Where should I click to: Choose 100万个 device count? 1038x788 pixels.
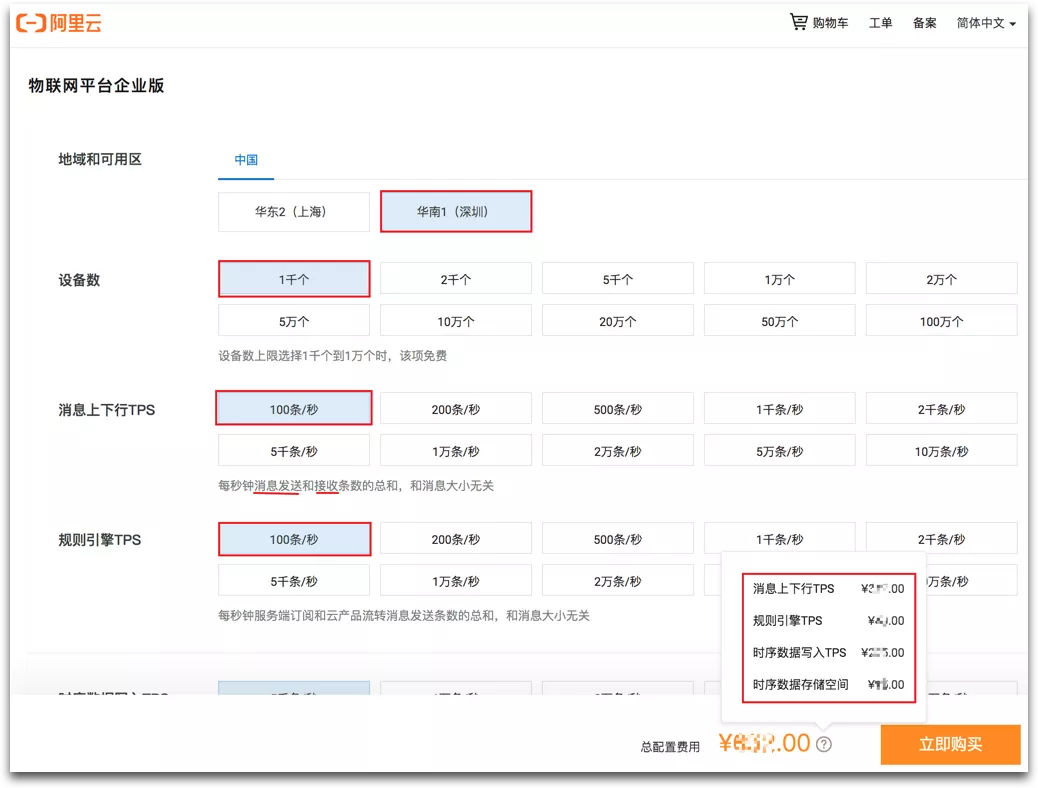coord(941,321)
